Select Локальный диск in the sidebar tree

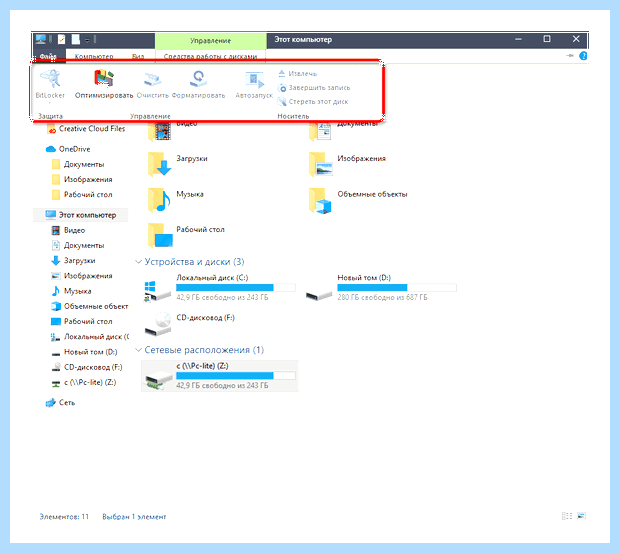click(90, 337)
